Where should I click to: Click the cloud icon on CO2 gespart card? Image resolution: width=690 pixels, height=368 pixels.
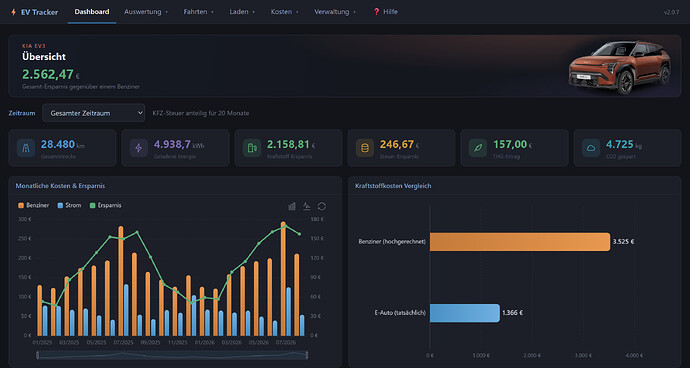pos(591,148)
